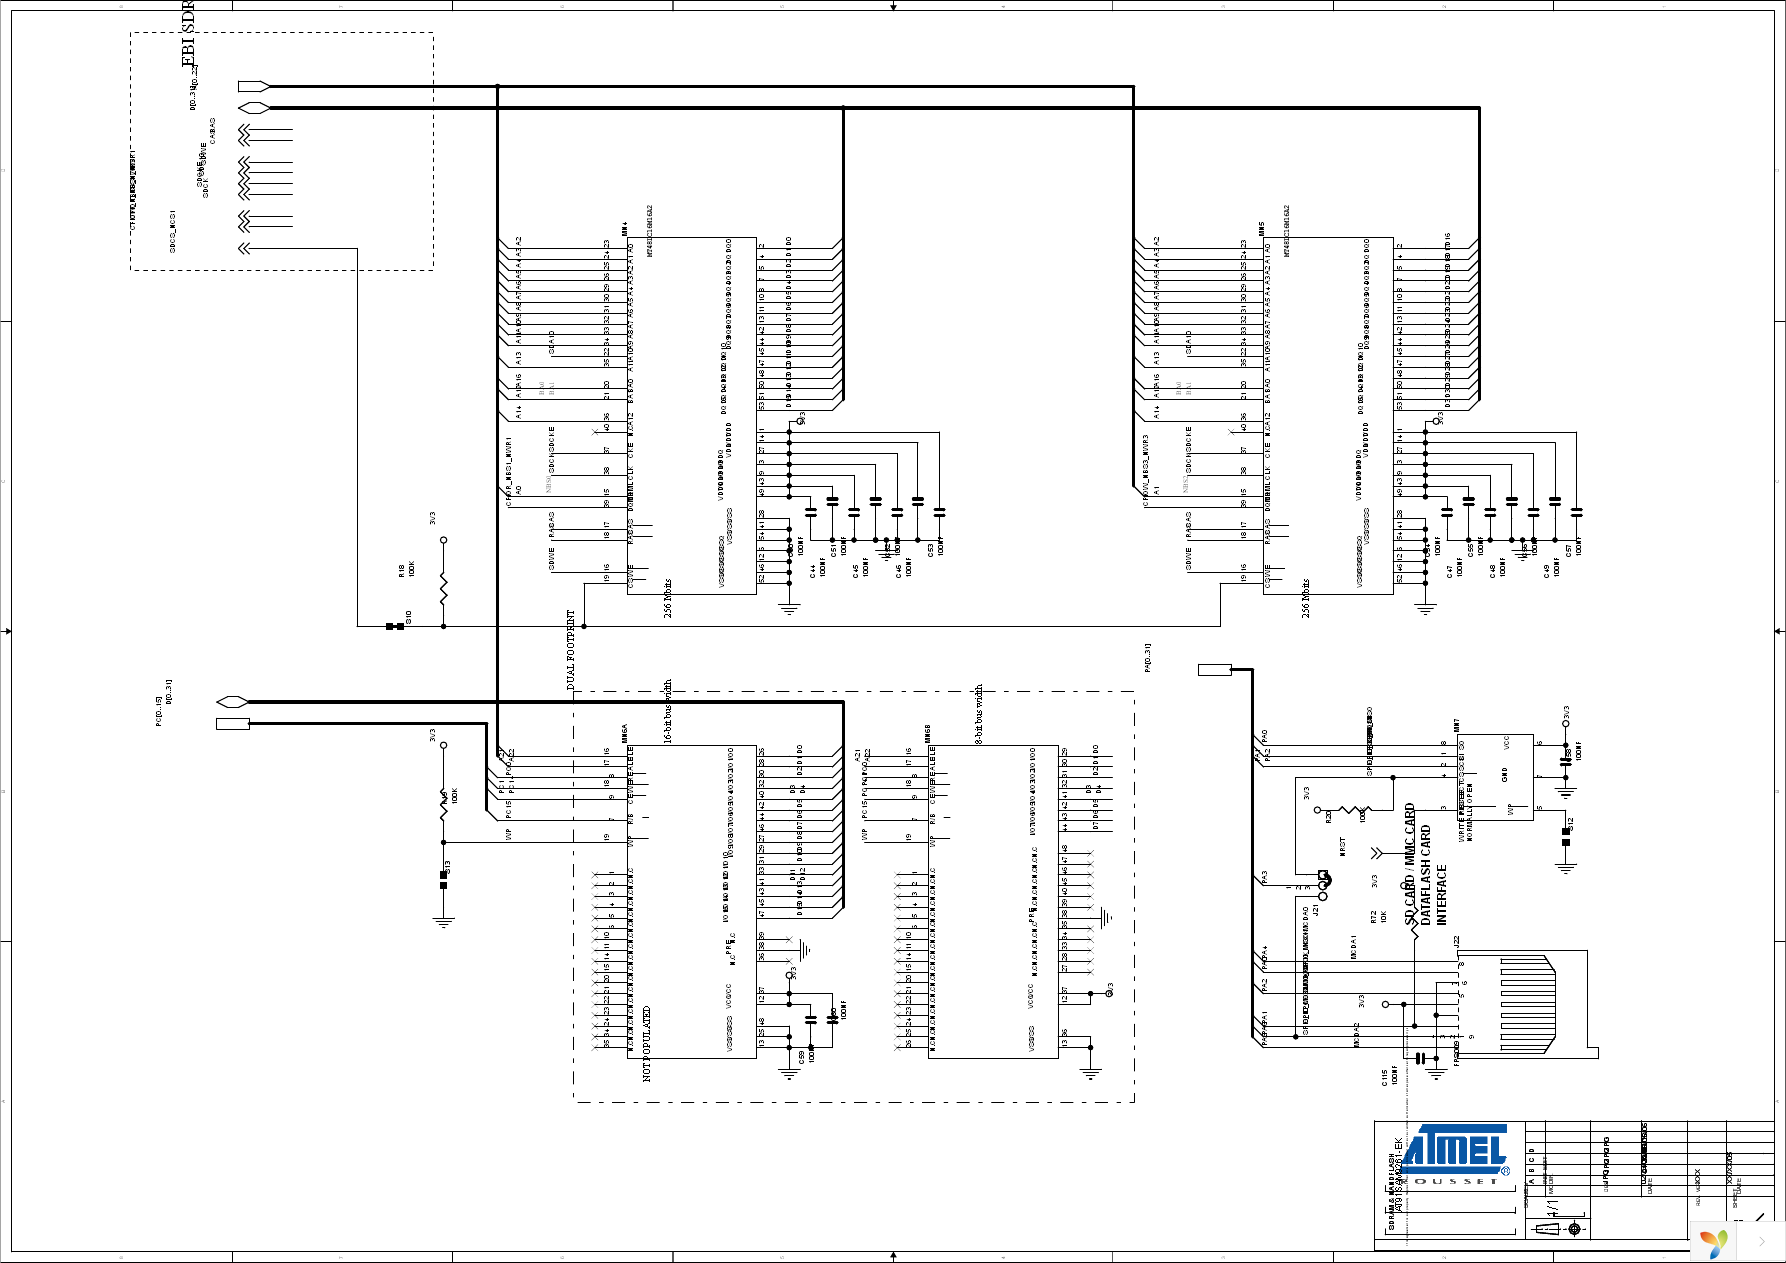Click the right chevron arrow button

[x=1762, y=1242]
